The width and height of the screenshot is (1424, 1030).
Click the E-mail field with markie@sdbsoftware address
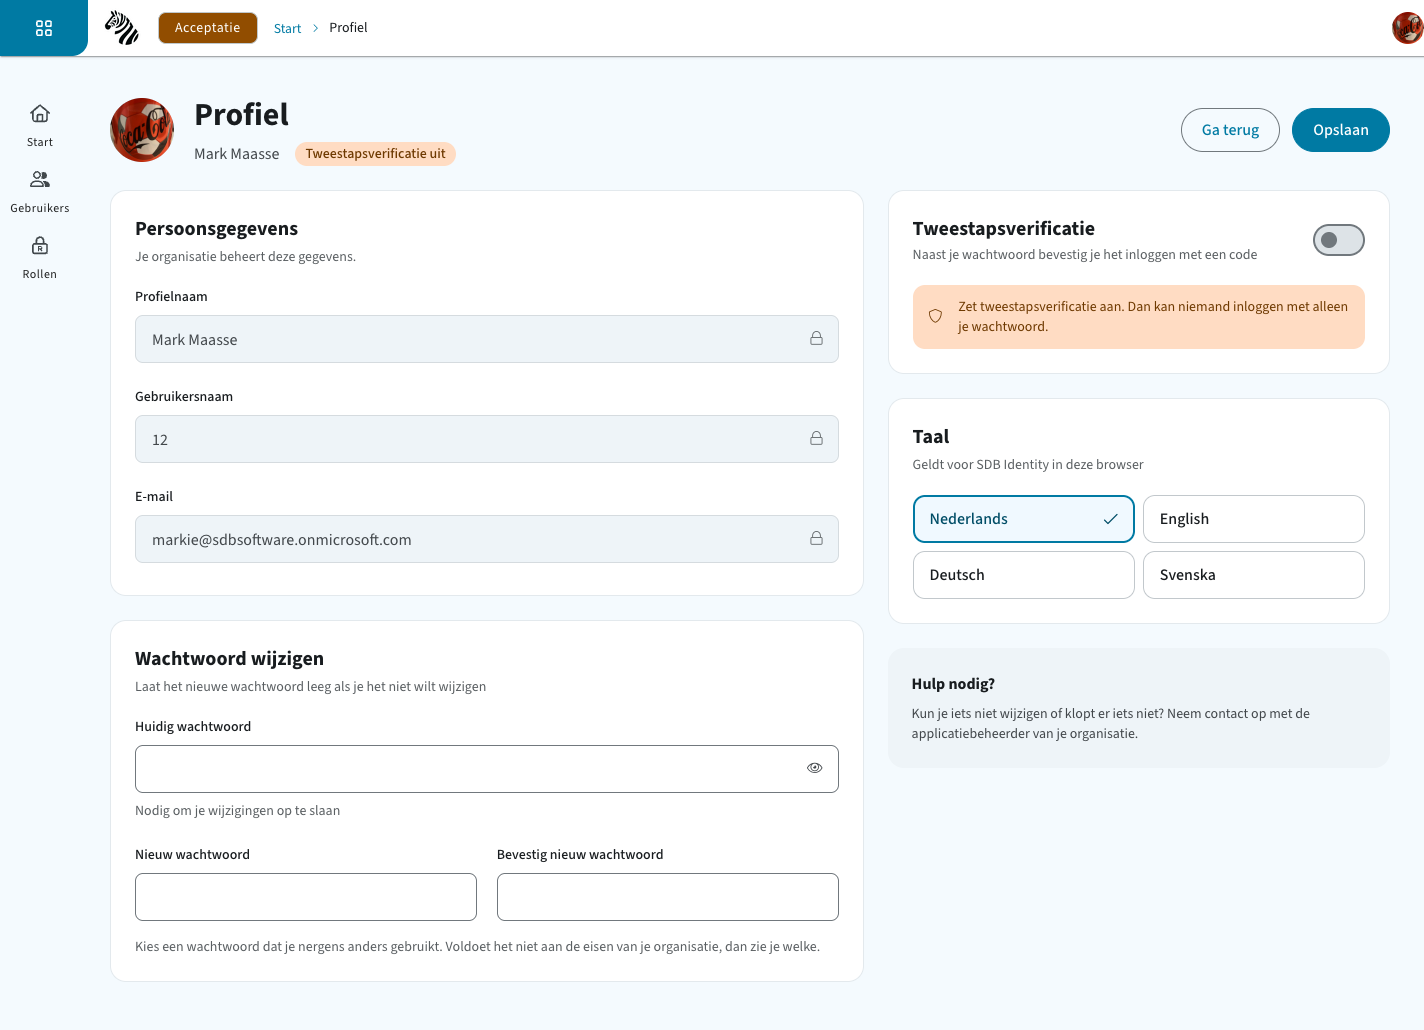pyautogui.click(x=487, y=539)
